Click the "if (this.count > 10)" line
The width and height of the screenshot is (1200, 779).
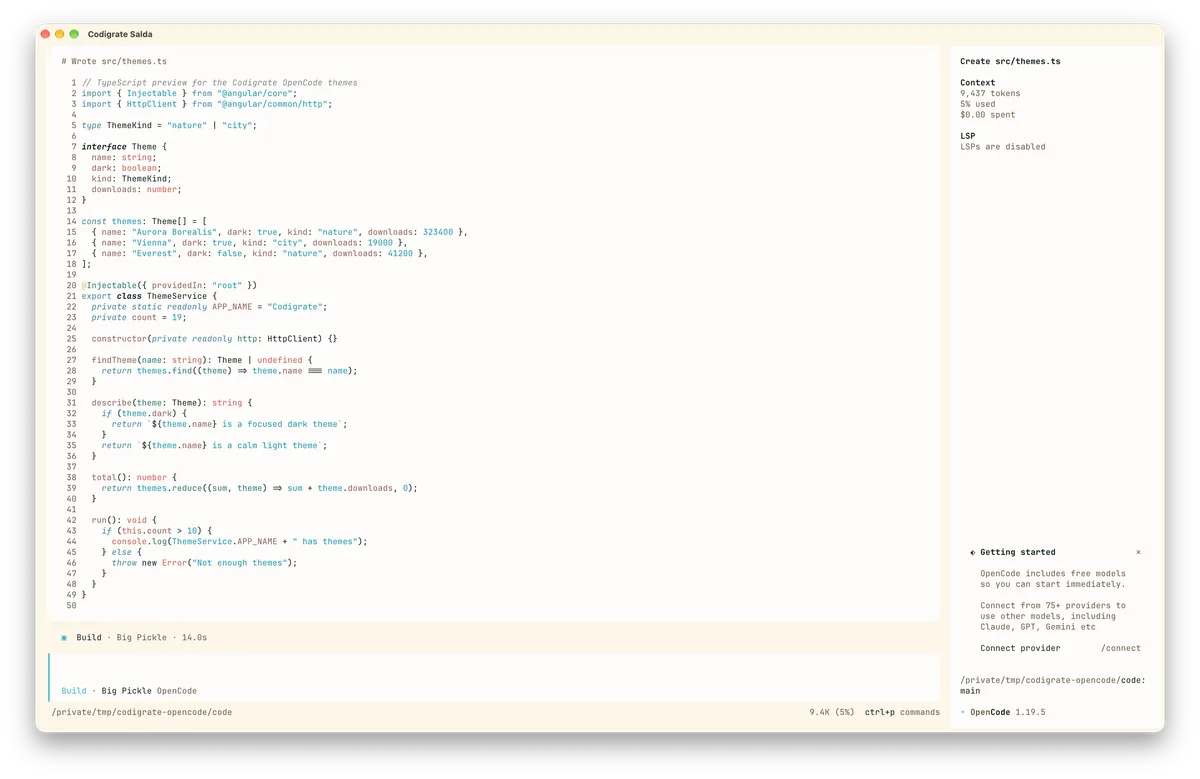[x=157, y=530]
